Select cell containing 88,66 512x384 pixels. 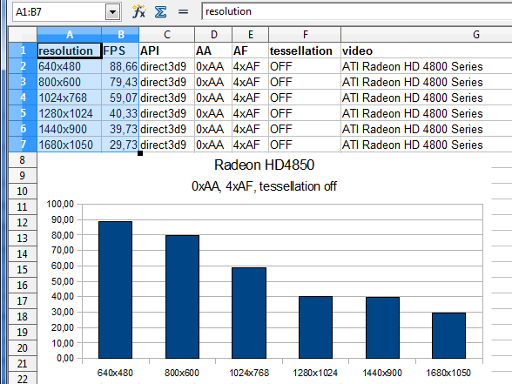[120, 66]
